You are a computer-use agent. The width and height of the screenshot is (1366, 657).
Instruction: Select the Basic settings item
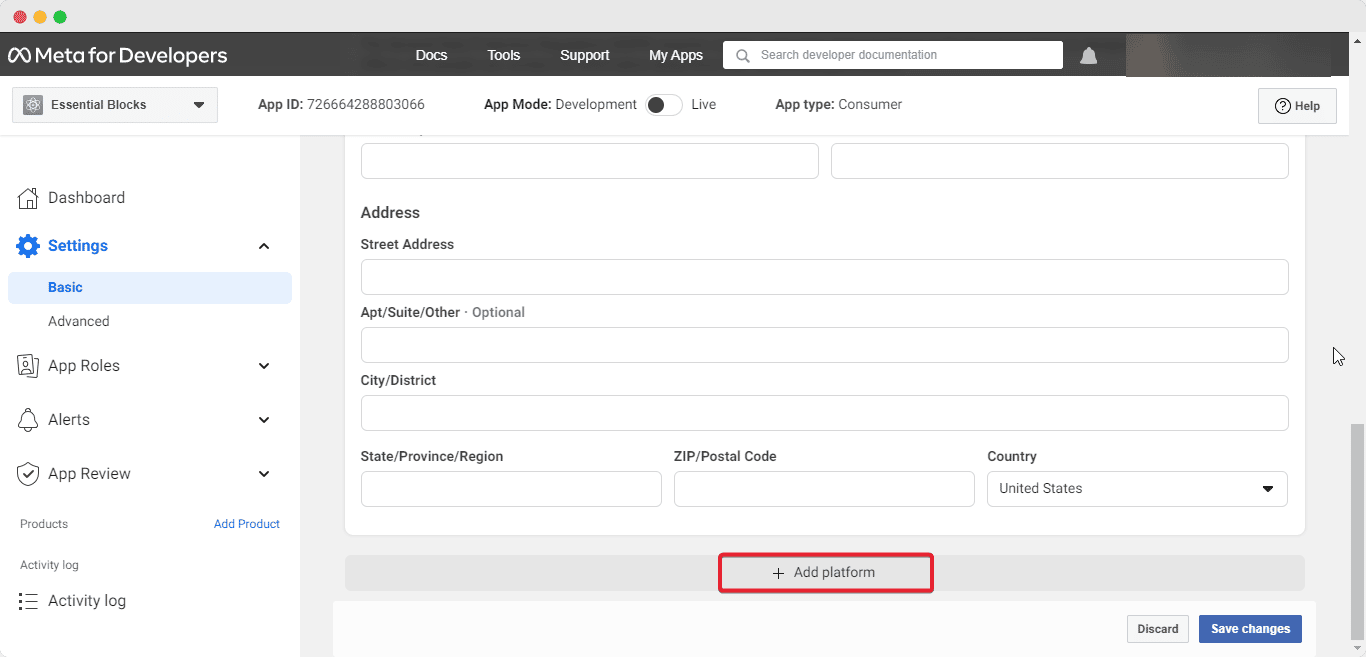coord(150,287)
